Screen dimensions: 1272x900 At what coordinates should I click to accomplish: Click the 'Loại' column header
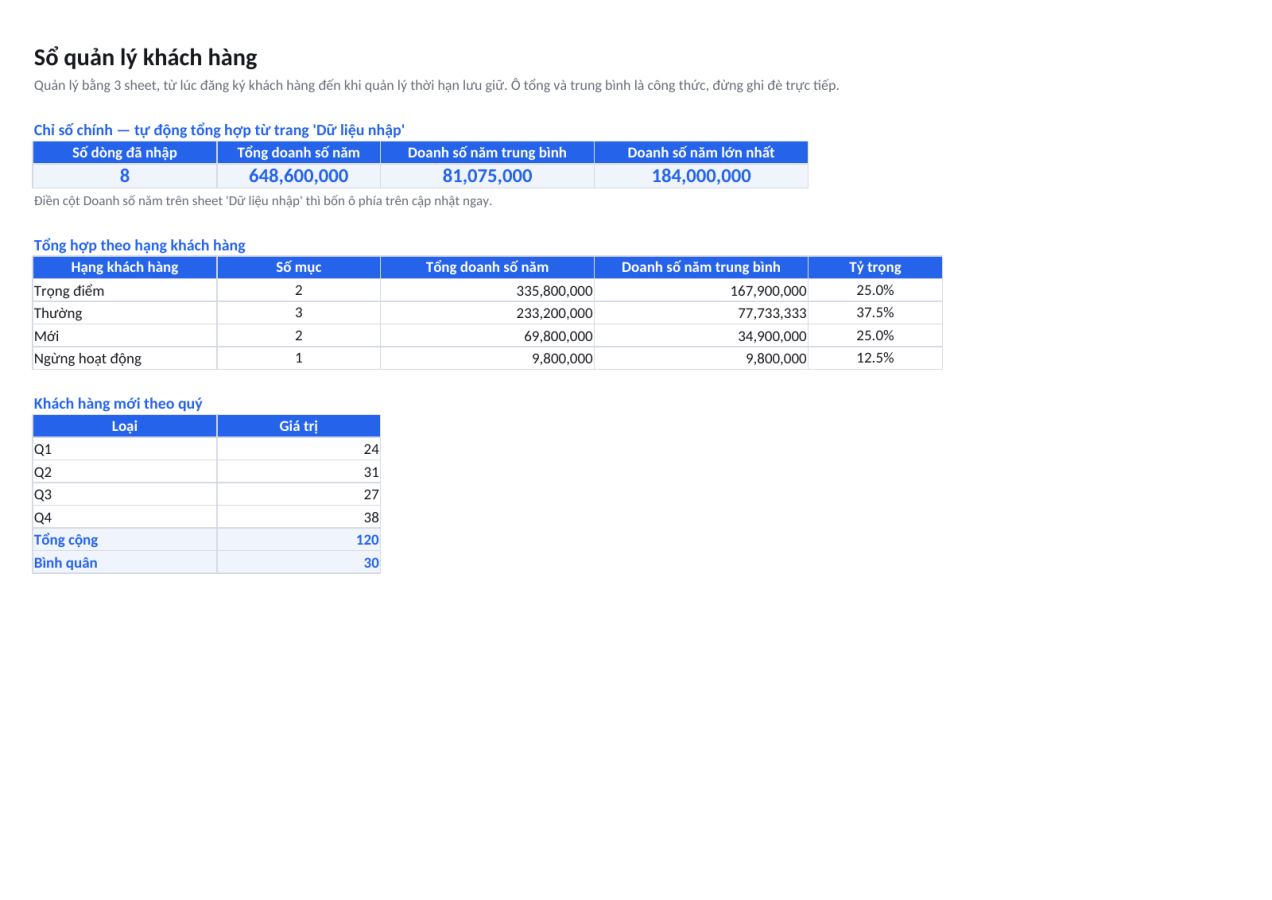[x=125, y=426]
